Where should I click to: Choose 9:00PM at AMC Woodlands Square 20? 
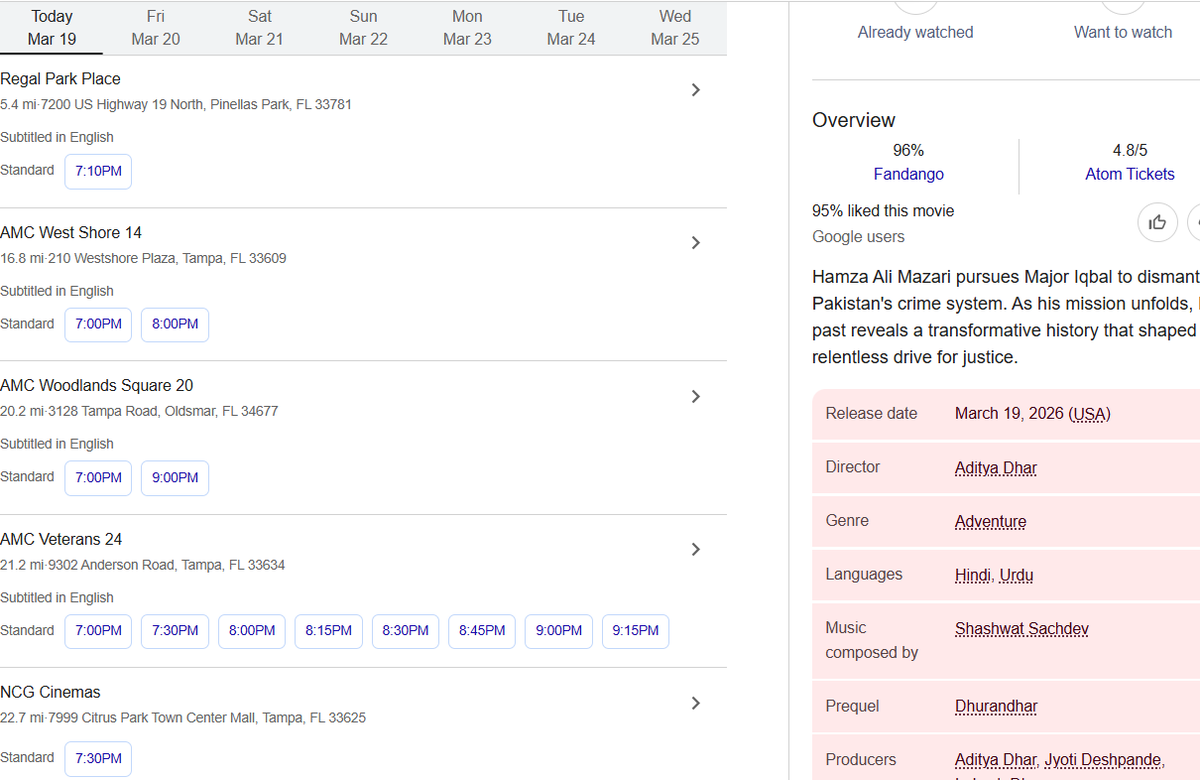[175, 478]
